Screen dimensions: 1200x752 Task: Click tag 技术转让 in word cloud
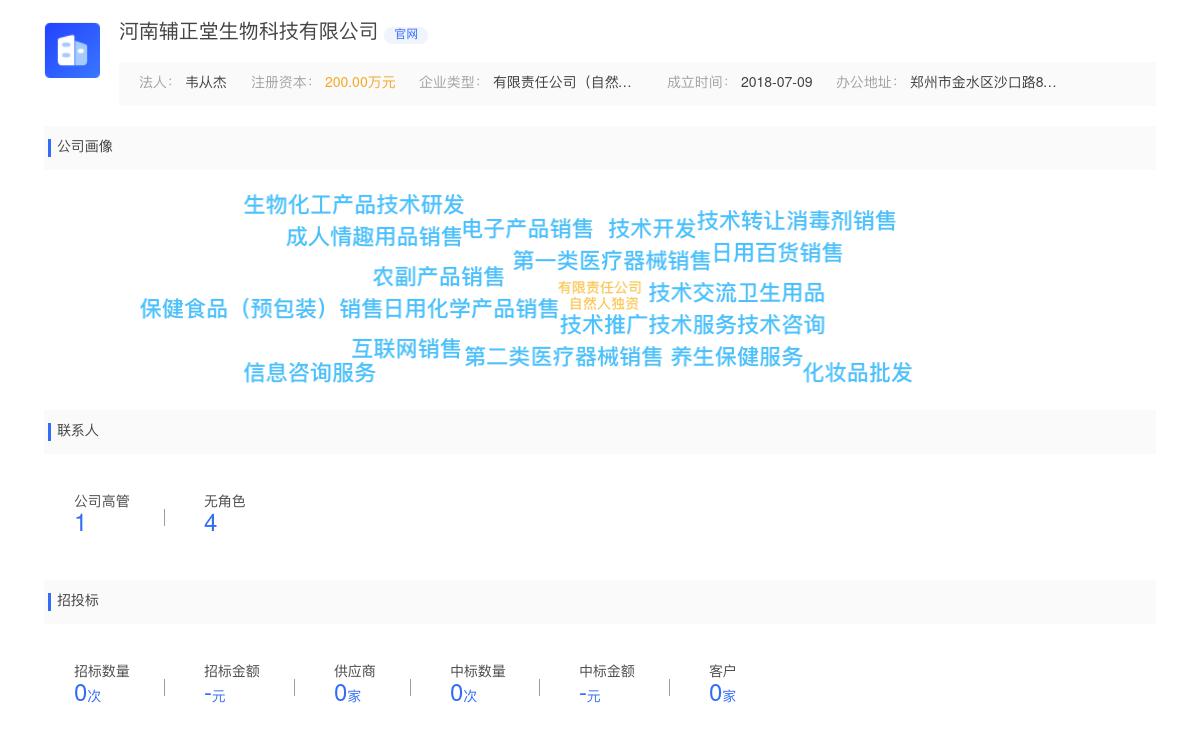pyautogui.click(x=741, y=221)
